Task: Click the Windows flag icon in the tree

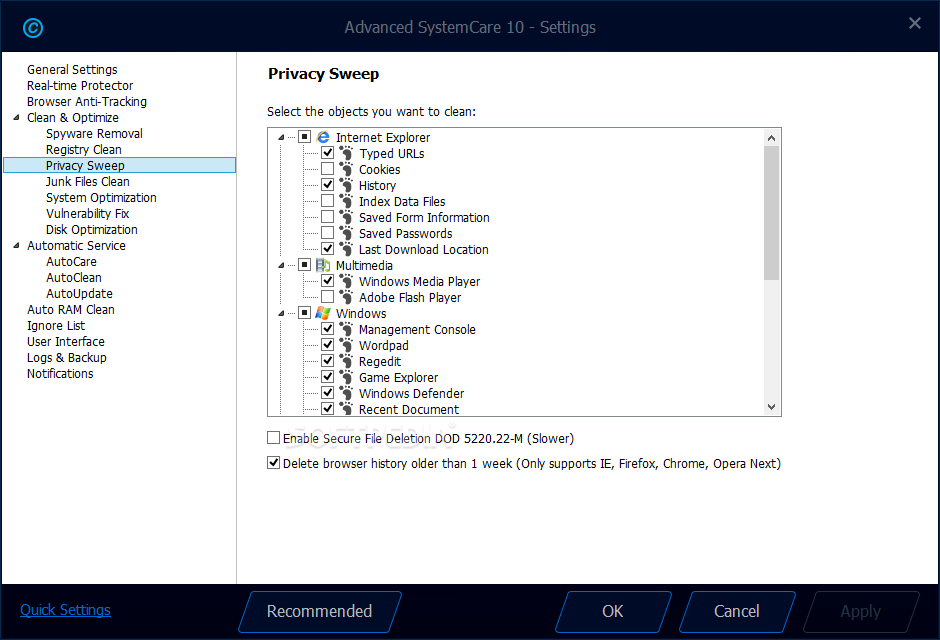Action: pyautogui.click(x=323, y=313)
